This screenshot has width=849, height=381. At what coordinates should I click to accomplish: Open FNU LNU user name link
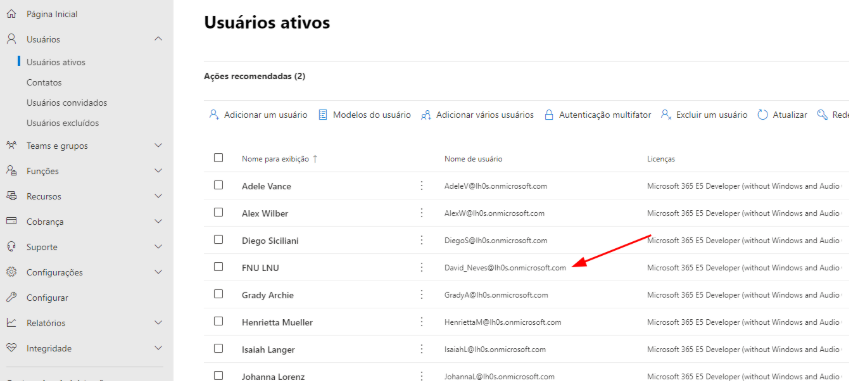pyautogui.click(x=260, y=268)
